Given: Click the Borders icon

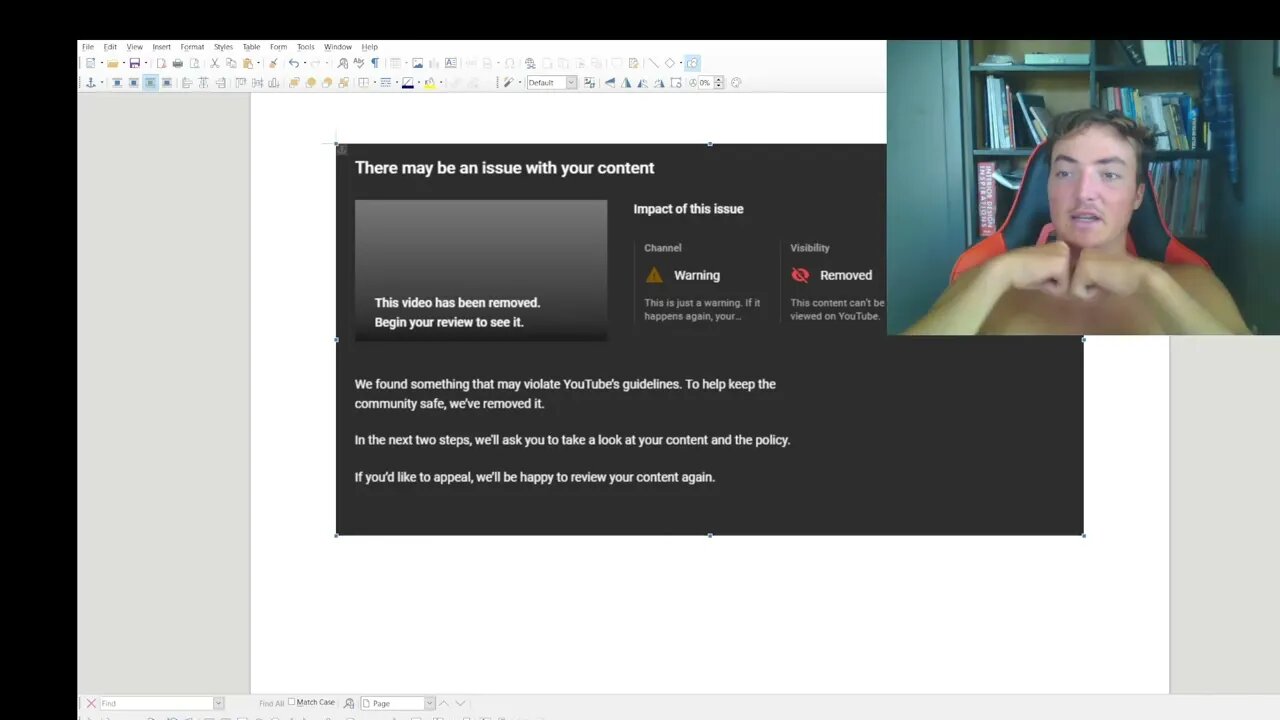Looking at the screenshot, I should (364, 83).
